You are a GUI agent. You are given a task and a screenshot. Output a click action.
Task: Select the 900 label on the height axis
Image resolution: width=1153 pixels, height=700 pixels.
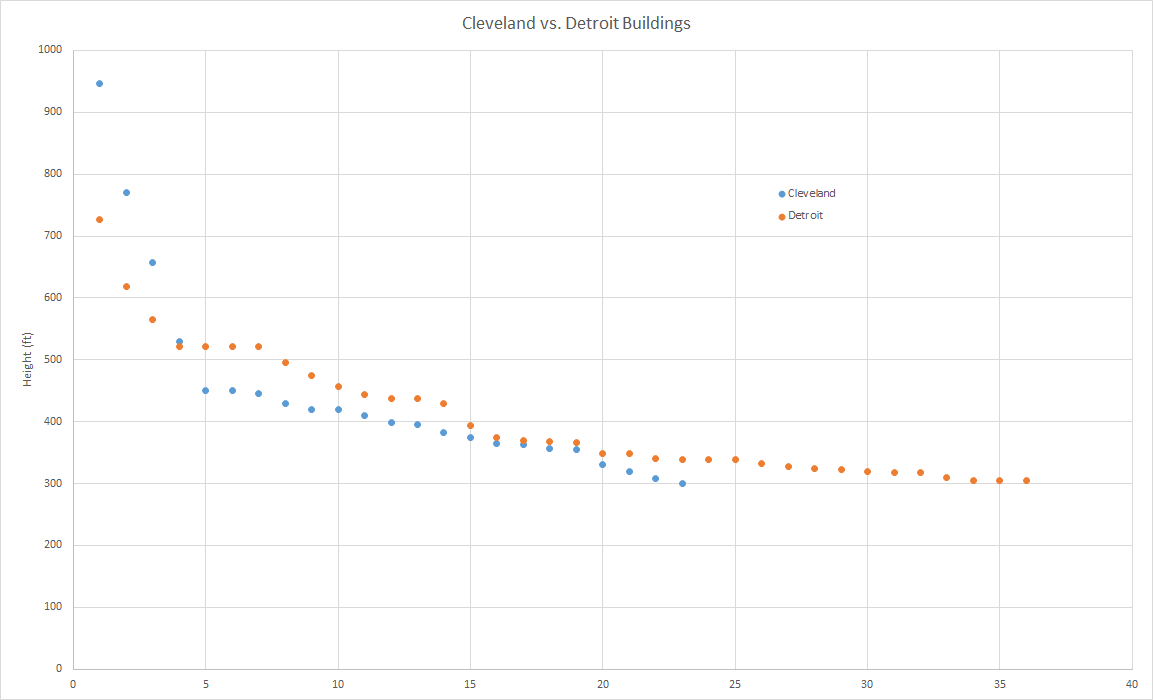[x=54, y=112]
